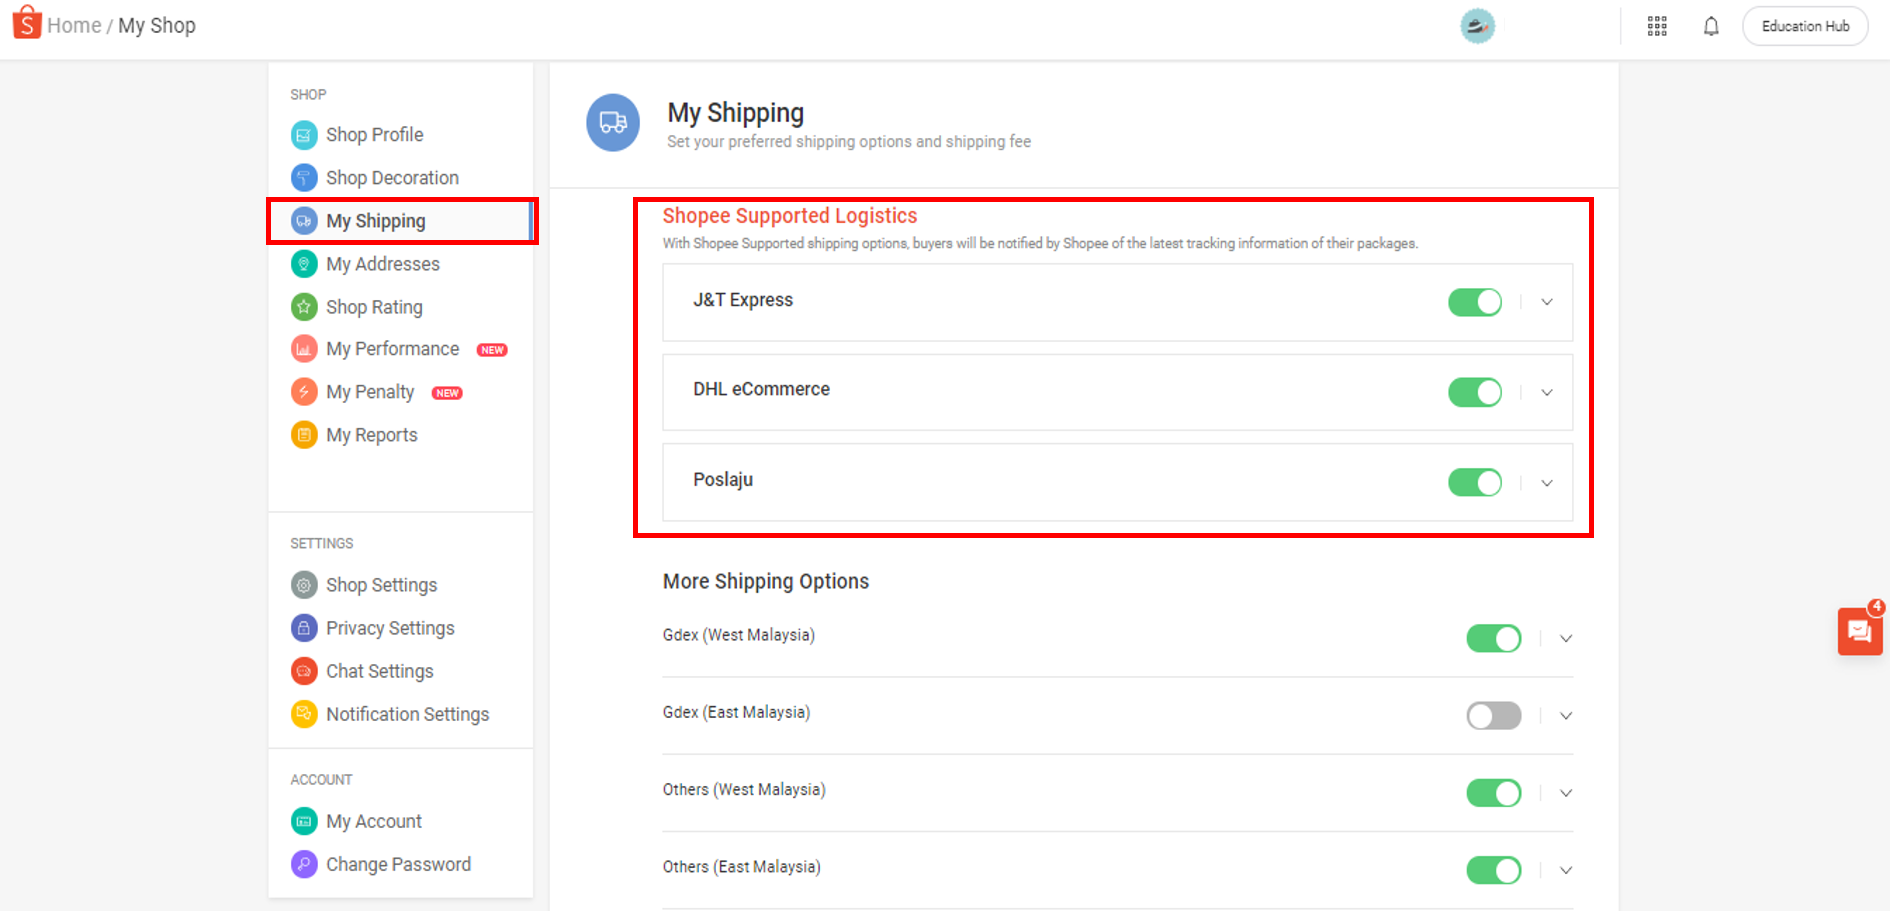This screenshot has height=911, width=1890.
Task: Click the notification bell icon
Action: [x=1711, y=26]
